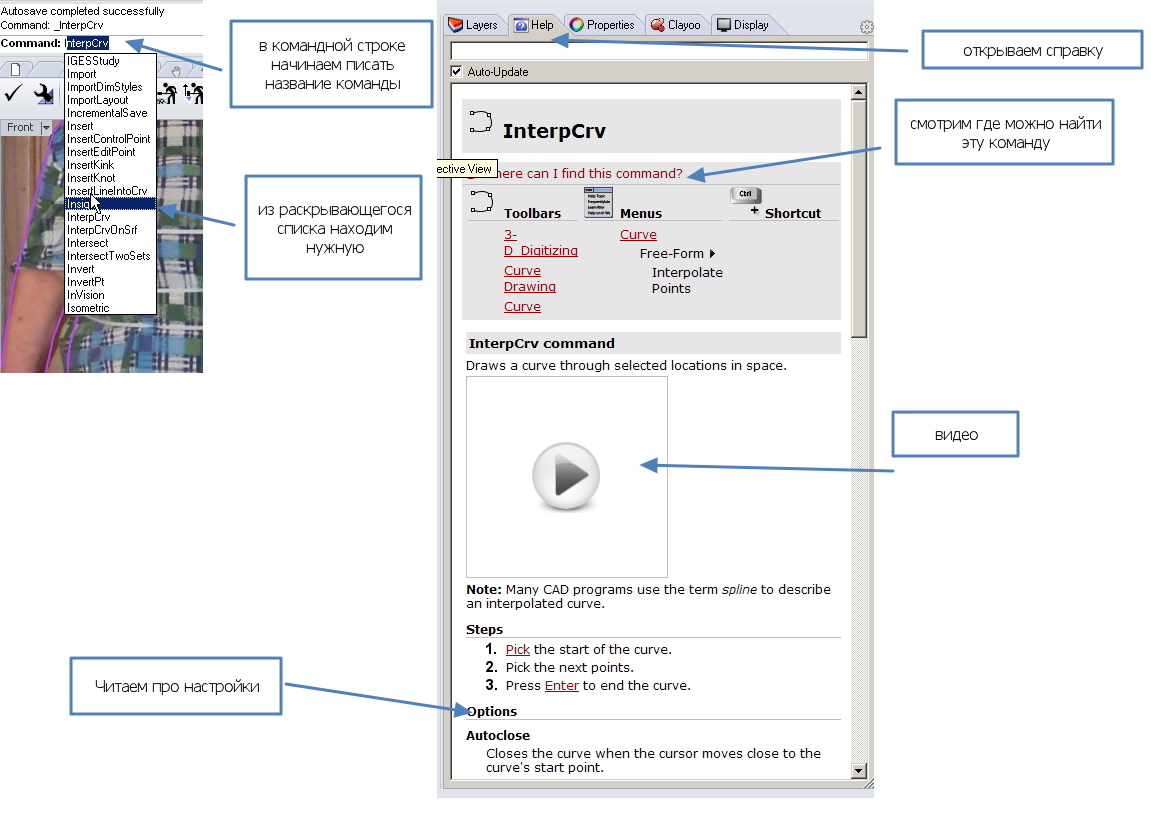Click the help scrollbar up arrow
The width and height of the screenshot is (1151, 814).
(858, 92)
